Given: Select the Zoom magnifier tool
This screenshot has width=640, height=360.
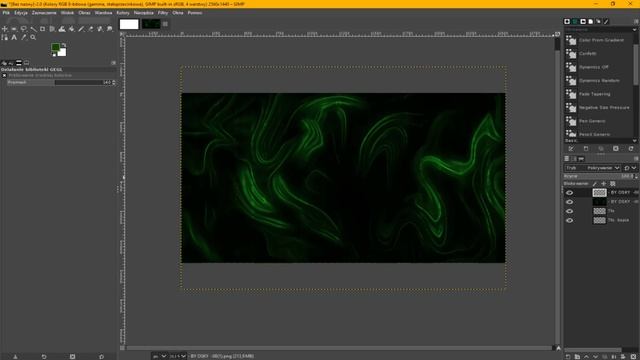Looking at the screenshot, I should [x=33, y=38].
